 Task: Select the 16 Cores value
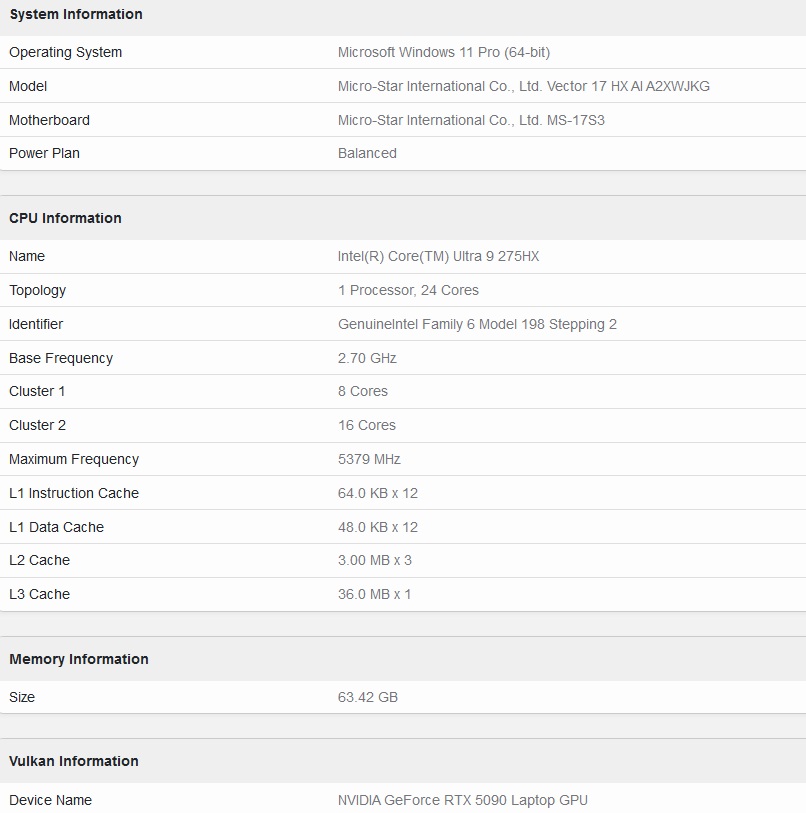tap(367, 425)
